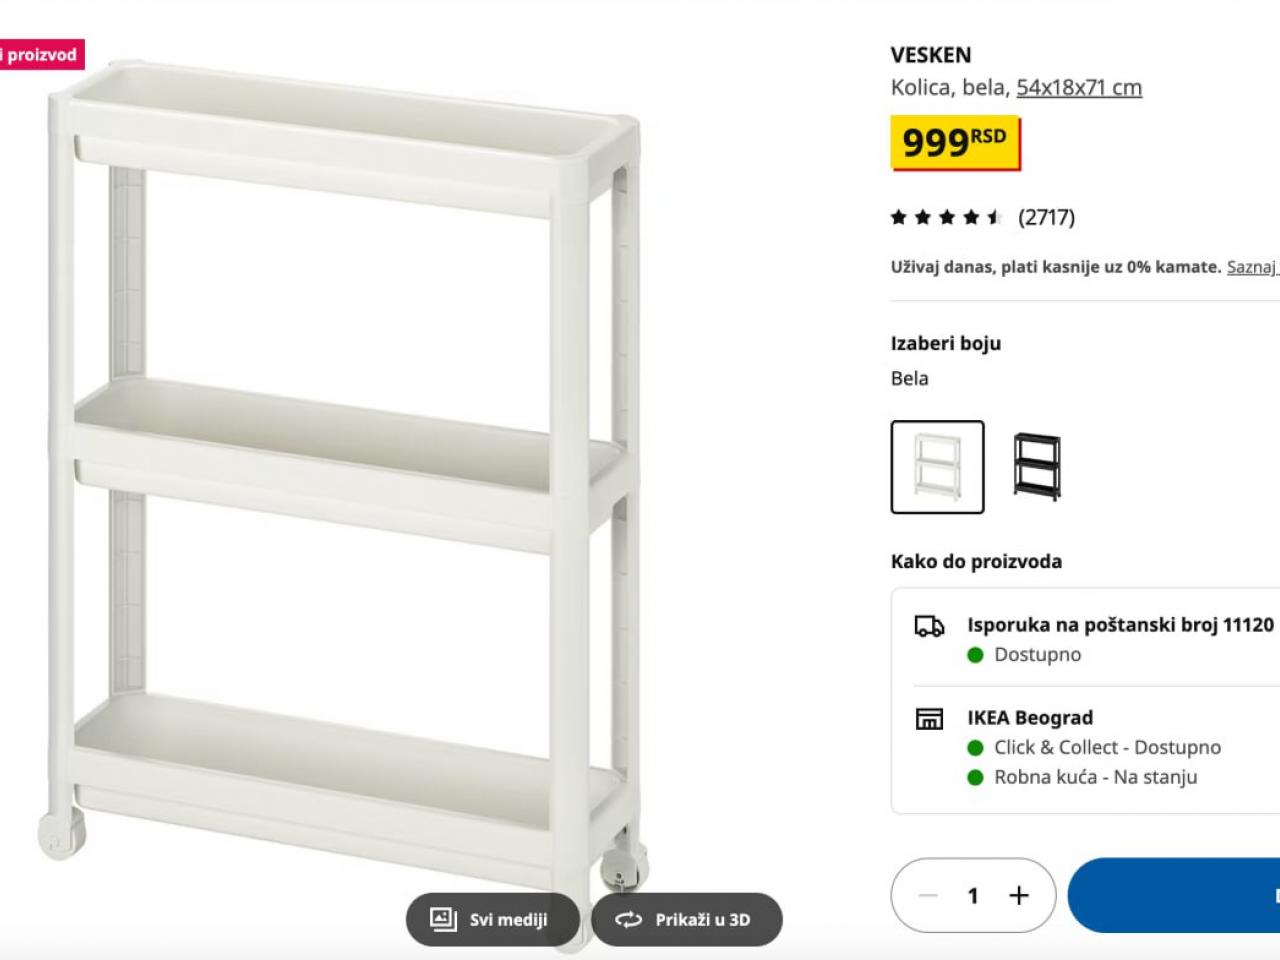Image resolution: width=1280 pixels, height=960 pixels.
Task: Select the black VESKEN color swatch
Action: point(1036,467)
